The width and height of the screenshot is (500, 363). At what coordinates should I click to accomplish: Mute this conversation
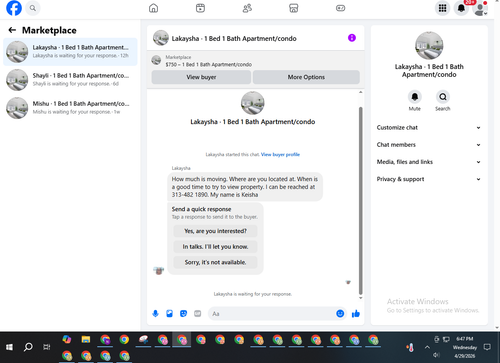[x=415, y=97]
